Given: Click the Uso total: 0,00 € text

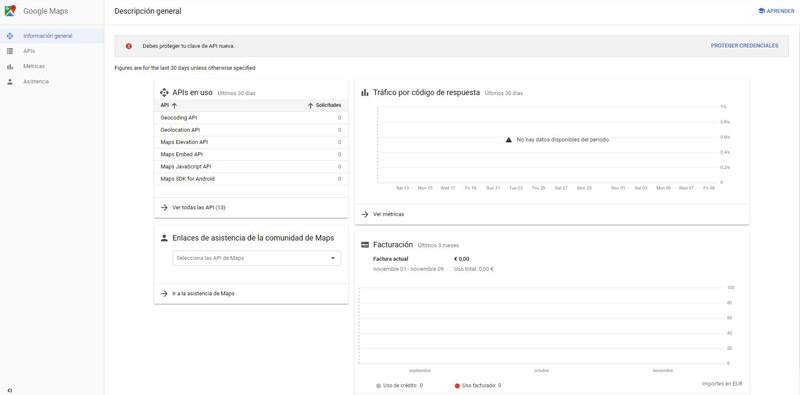Looking at the screenshot, I should [473, 269].
